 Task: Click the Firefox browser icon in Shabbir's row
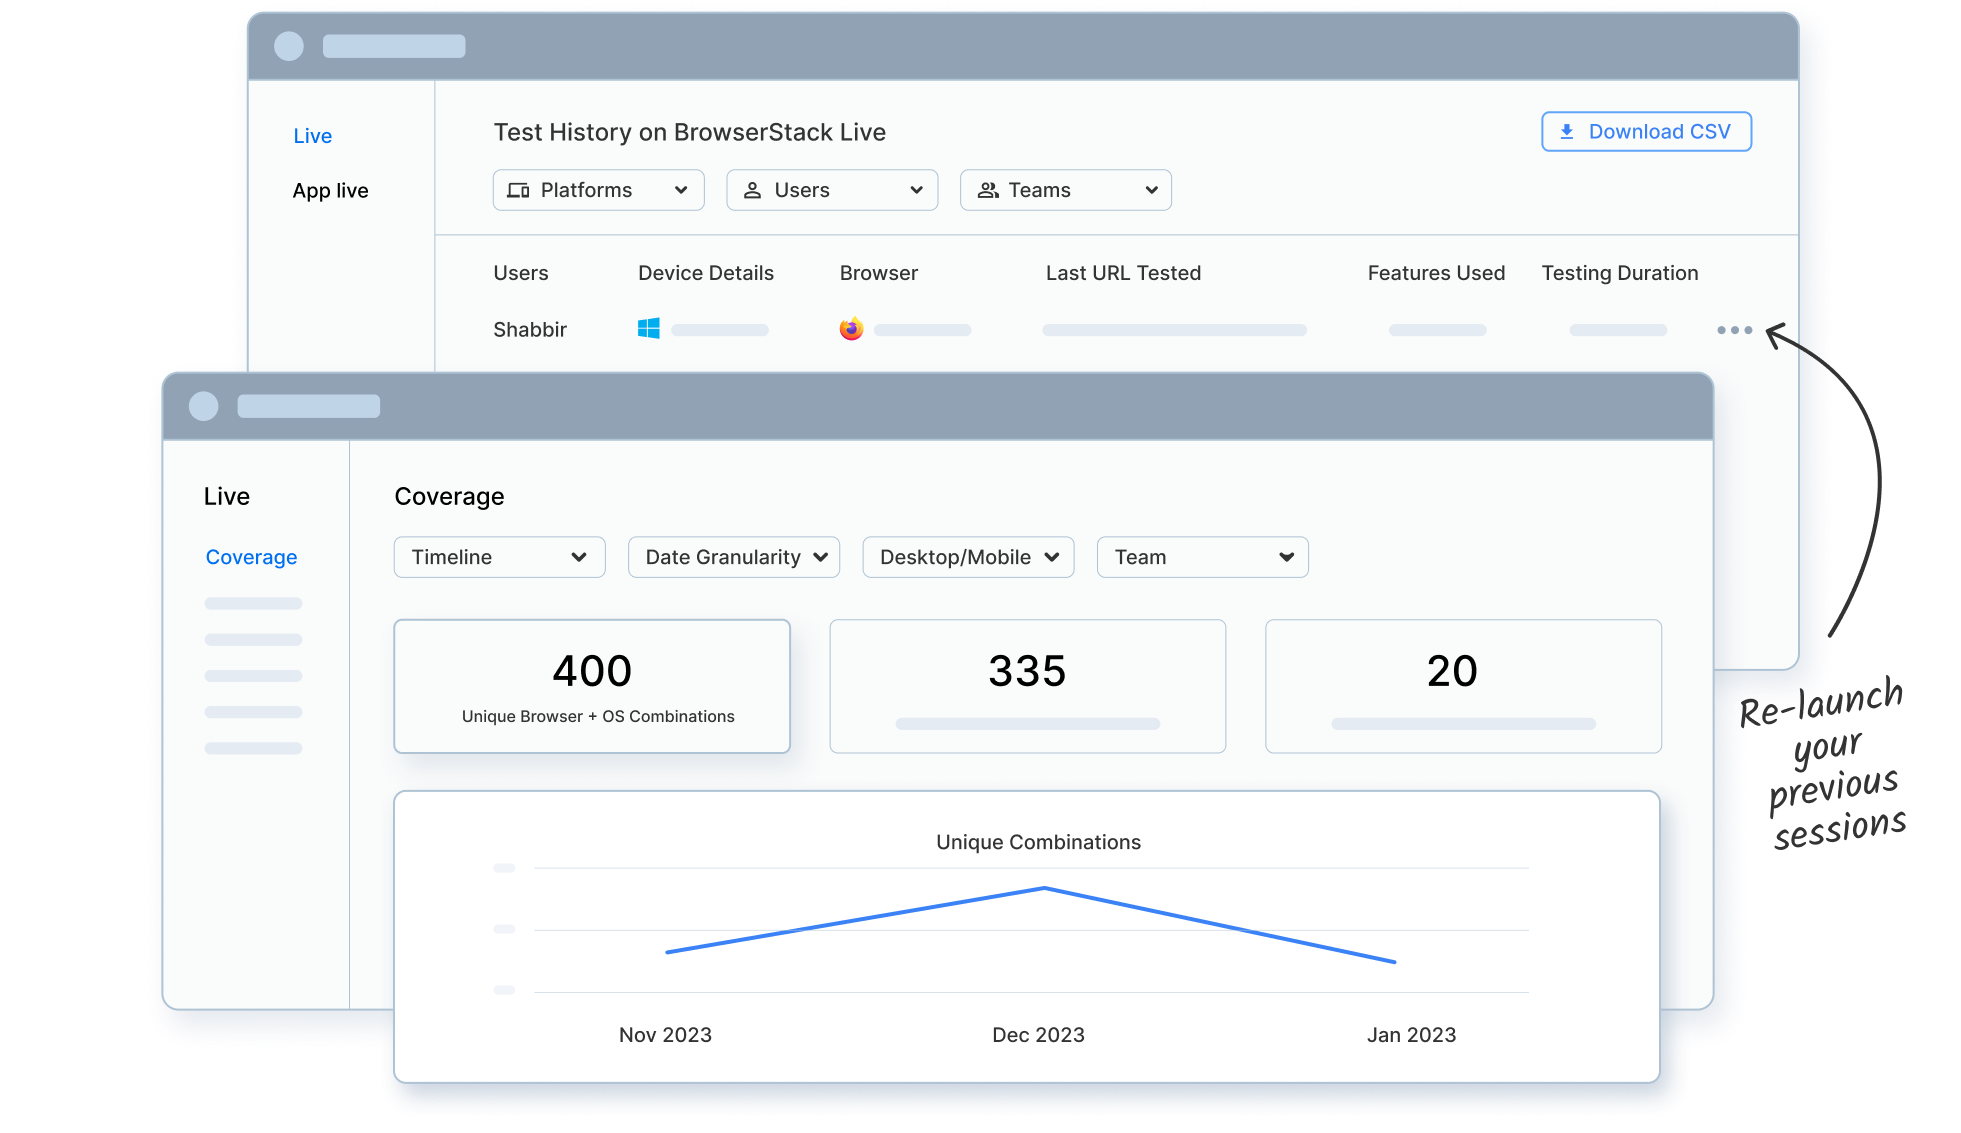click(851, 328)
